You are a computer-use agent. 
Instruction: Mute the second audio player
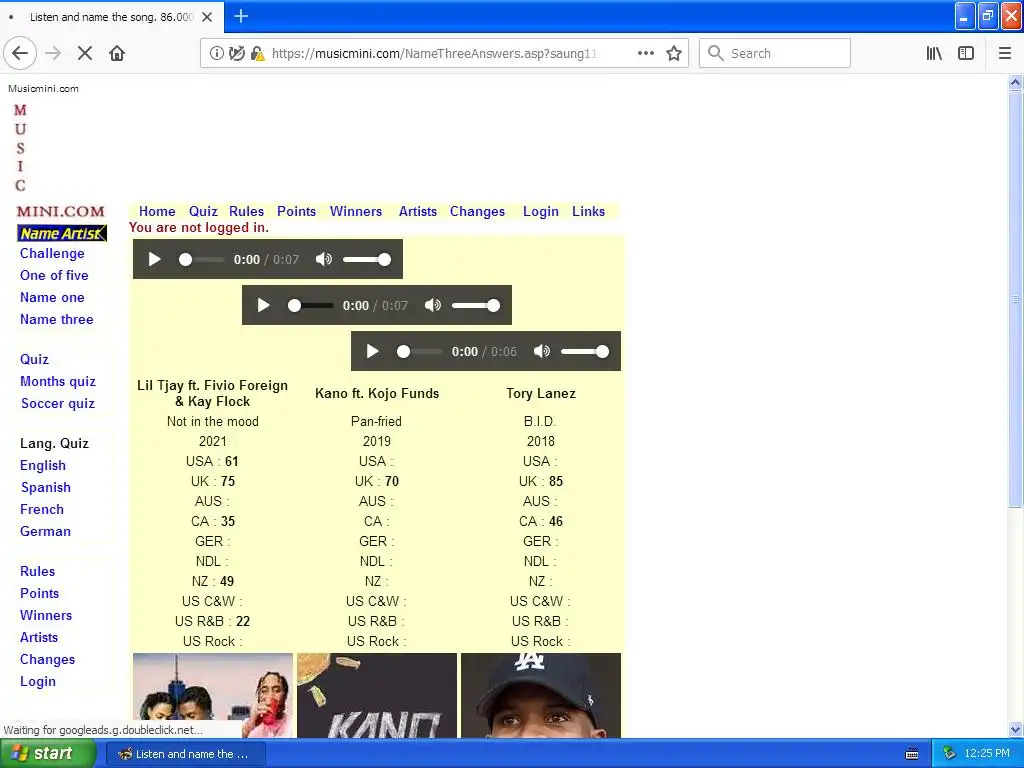433,305
